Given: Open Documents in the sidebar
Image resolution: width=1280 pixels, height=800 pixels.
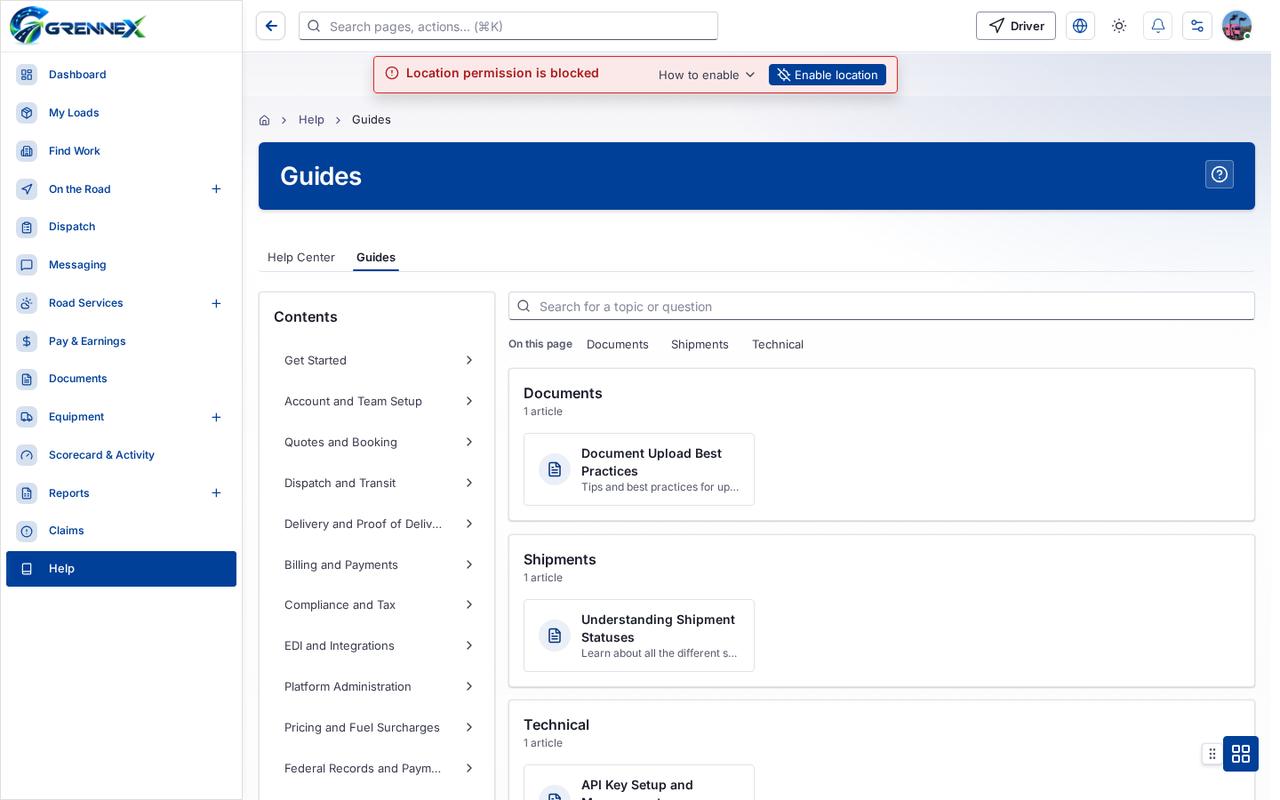Looking at the screenshot, I should (x=121, y=379).
